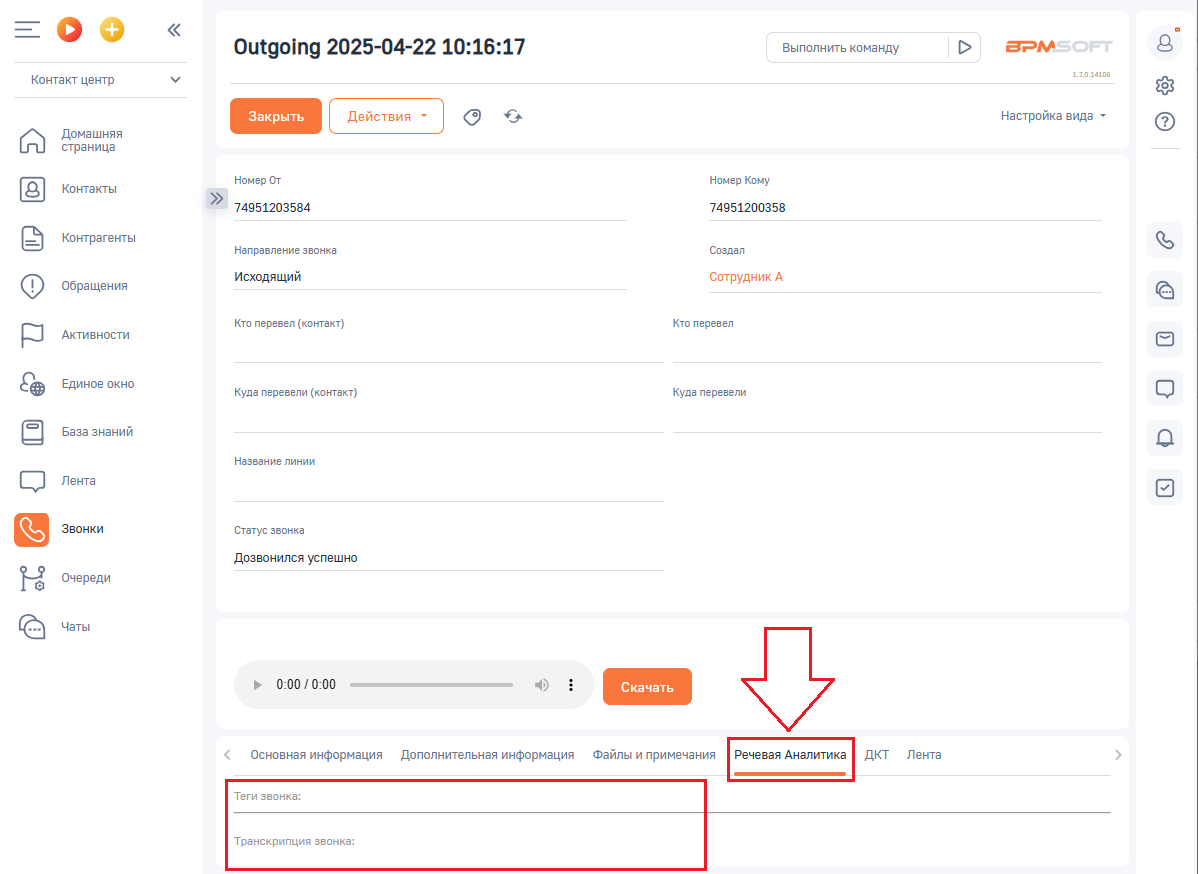Image resolution: width=1198 pixels, height=874 pixels.
Task: Click the Скачать button
Action: pos(647,687)
